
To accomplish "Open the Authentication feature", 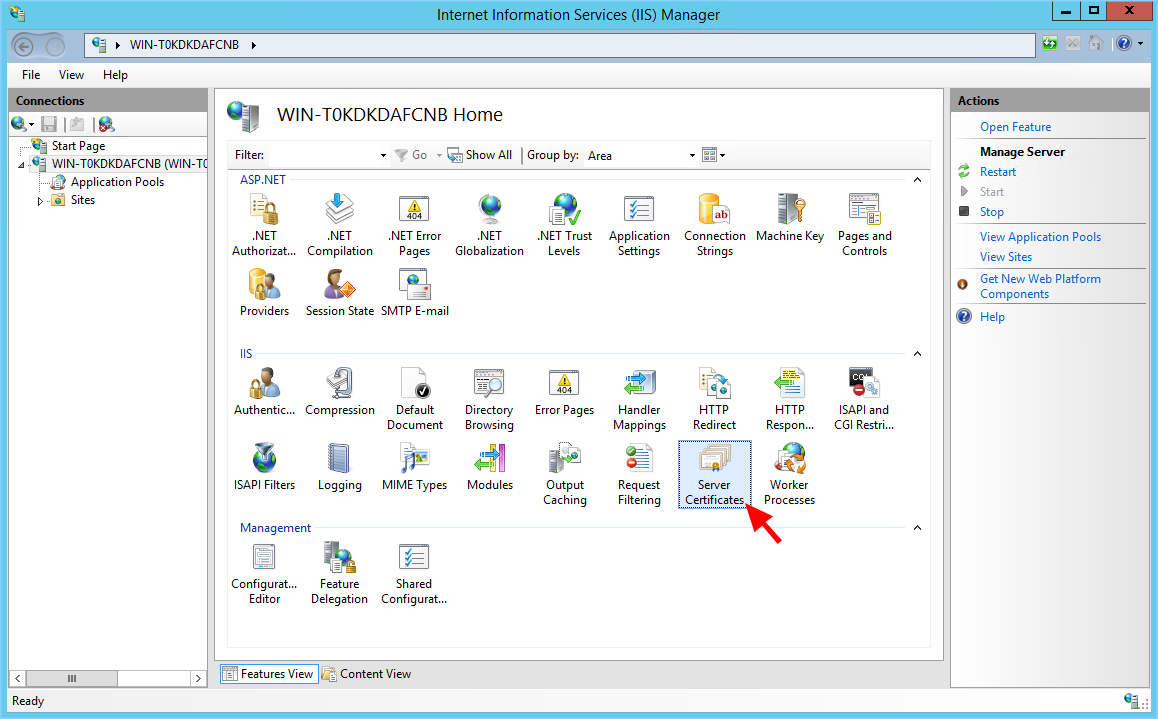I will click(264, 392).
